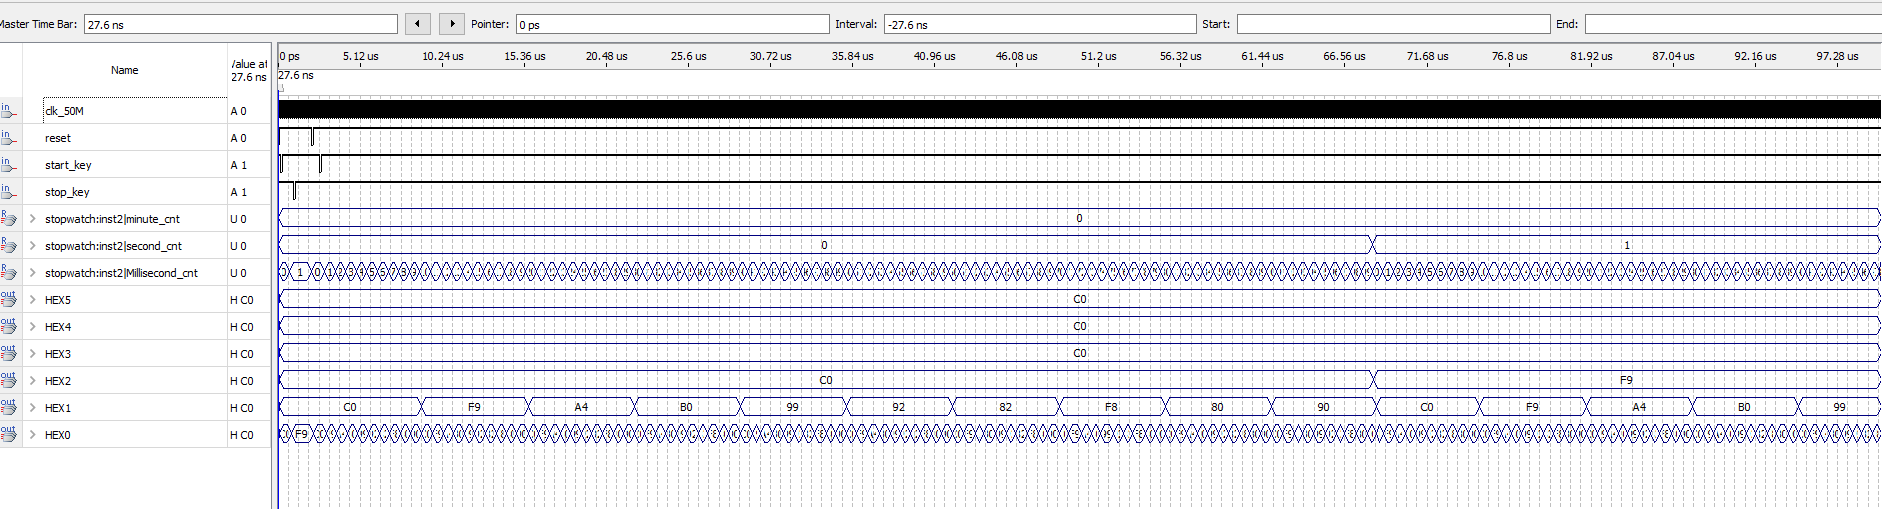Click the next time bar arrow button

point(452,24)
